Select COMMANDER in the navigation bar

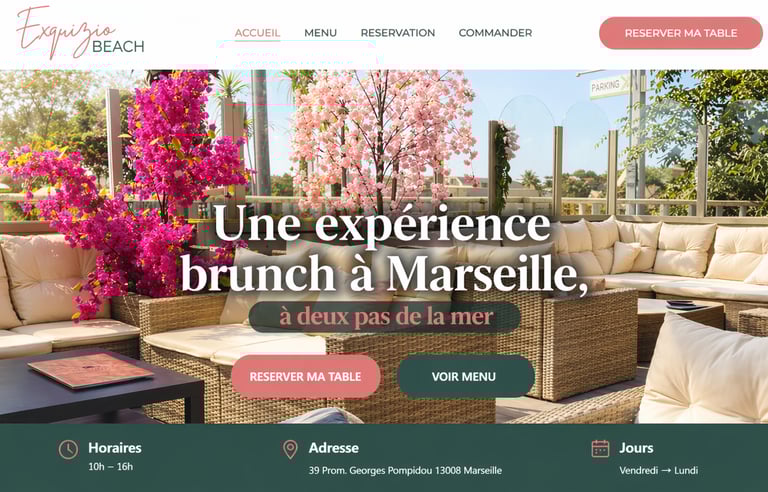coord(495,33)
